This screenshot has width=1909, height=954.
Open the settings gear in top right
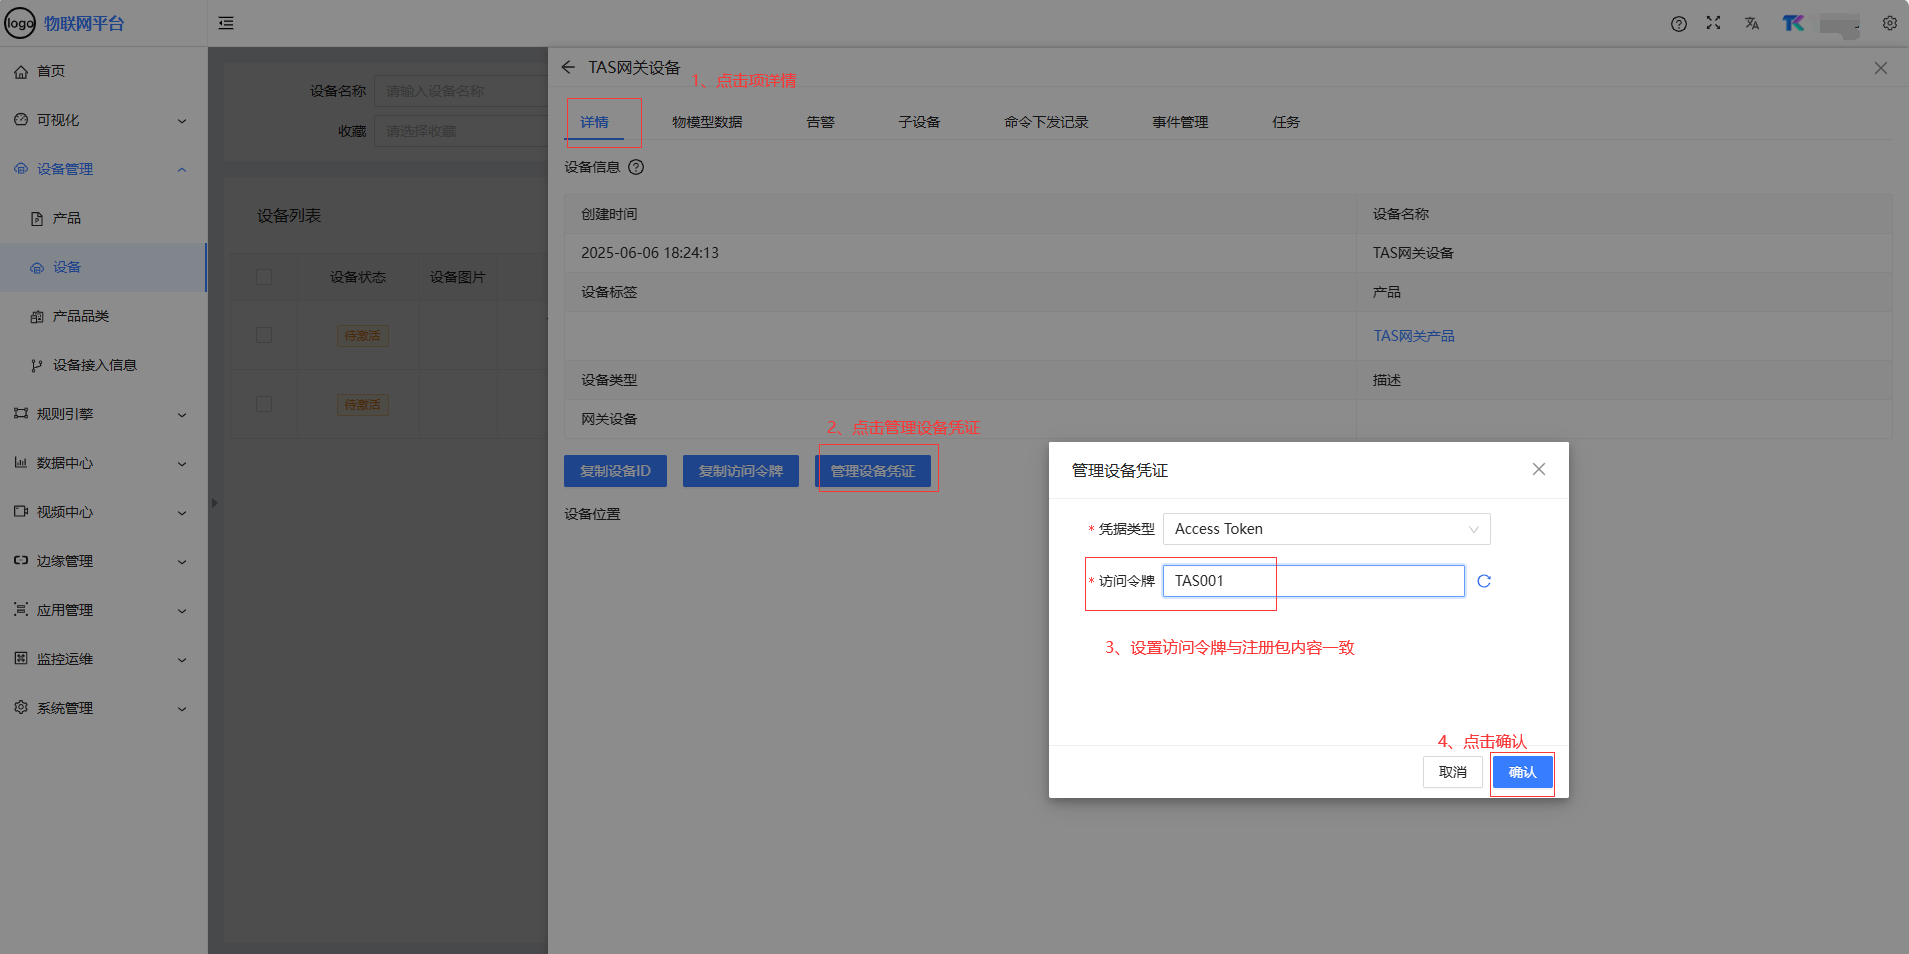click(x=1889, y=23)
